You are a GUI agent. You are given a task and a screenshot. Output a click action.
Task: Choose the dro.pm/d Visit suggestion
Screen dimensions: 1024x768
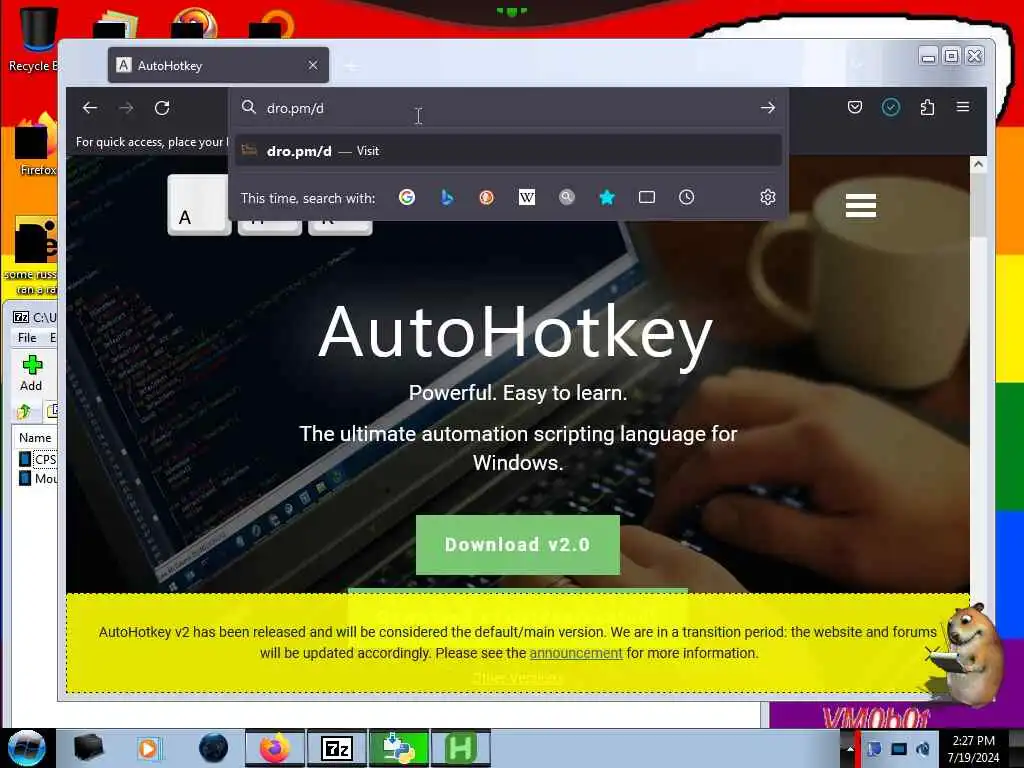click(508, 151)
